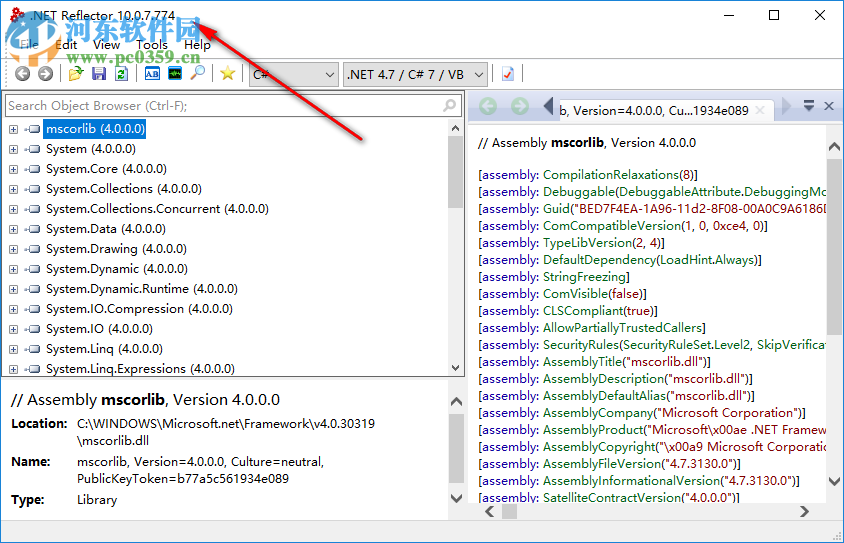The image size is (844, 543).
Task: Click the ComCompatibleVersion attribute link
Action: (612, 226)
